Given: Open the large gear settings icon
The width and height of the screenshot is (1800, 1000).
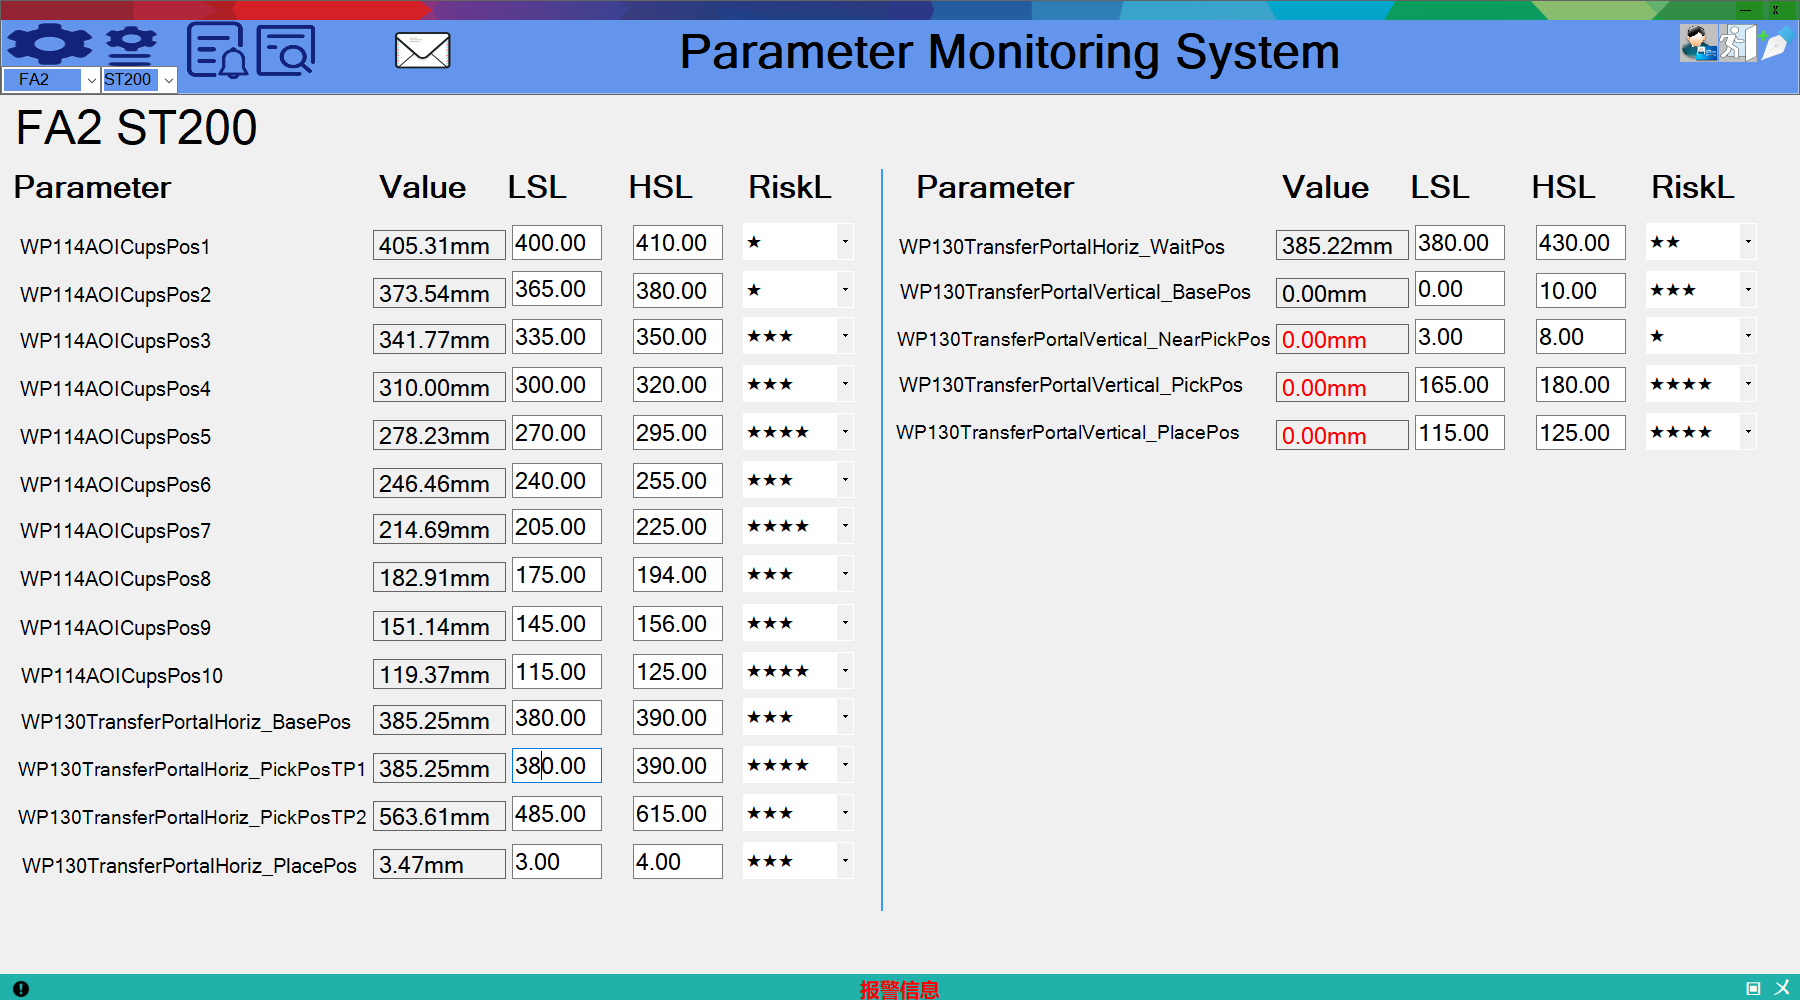Looking at the screenshot, I should (49, 44).
